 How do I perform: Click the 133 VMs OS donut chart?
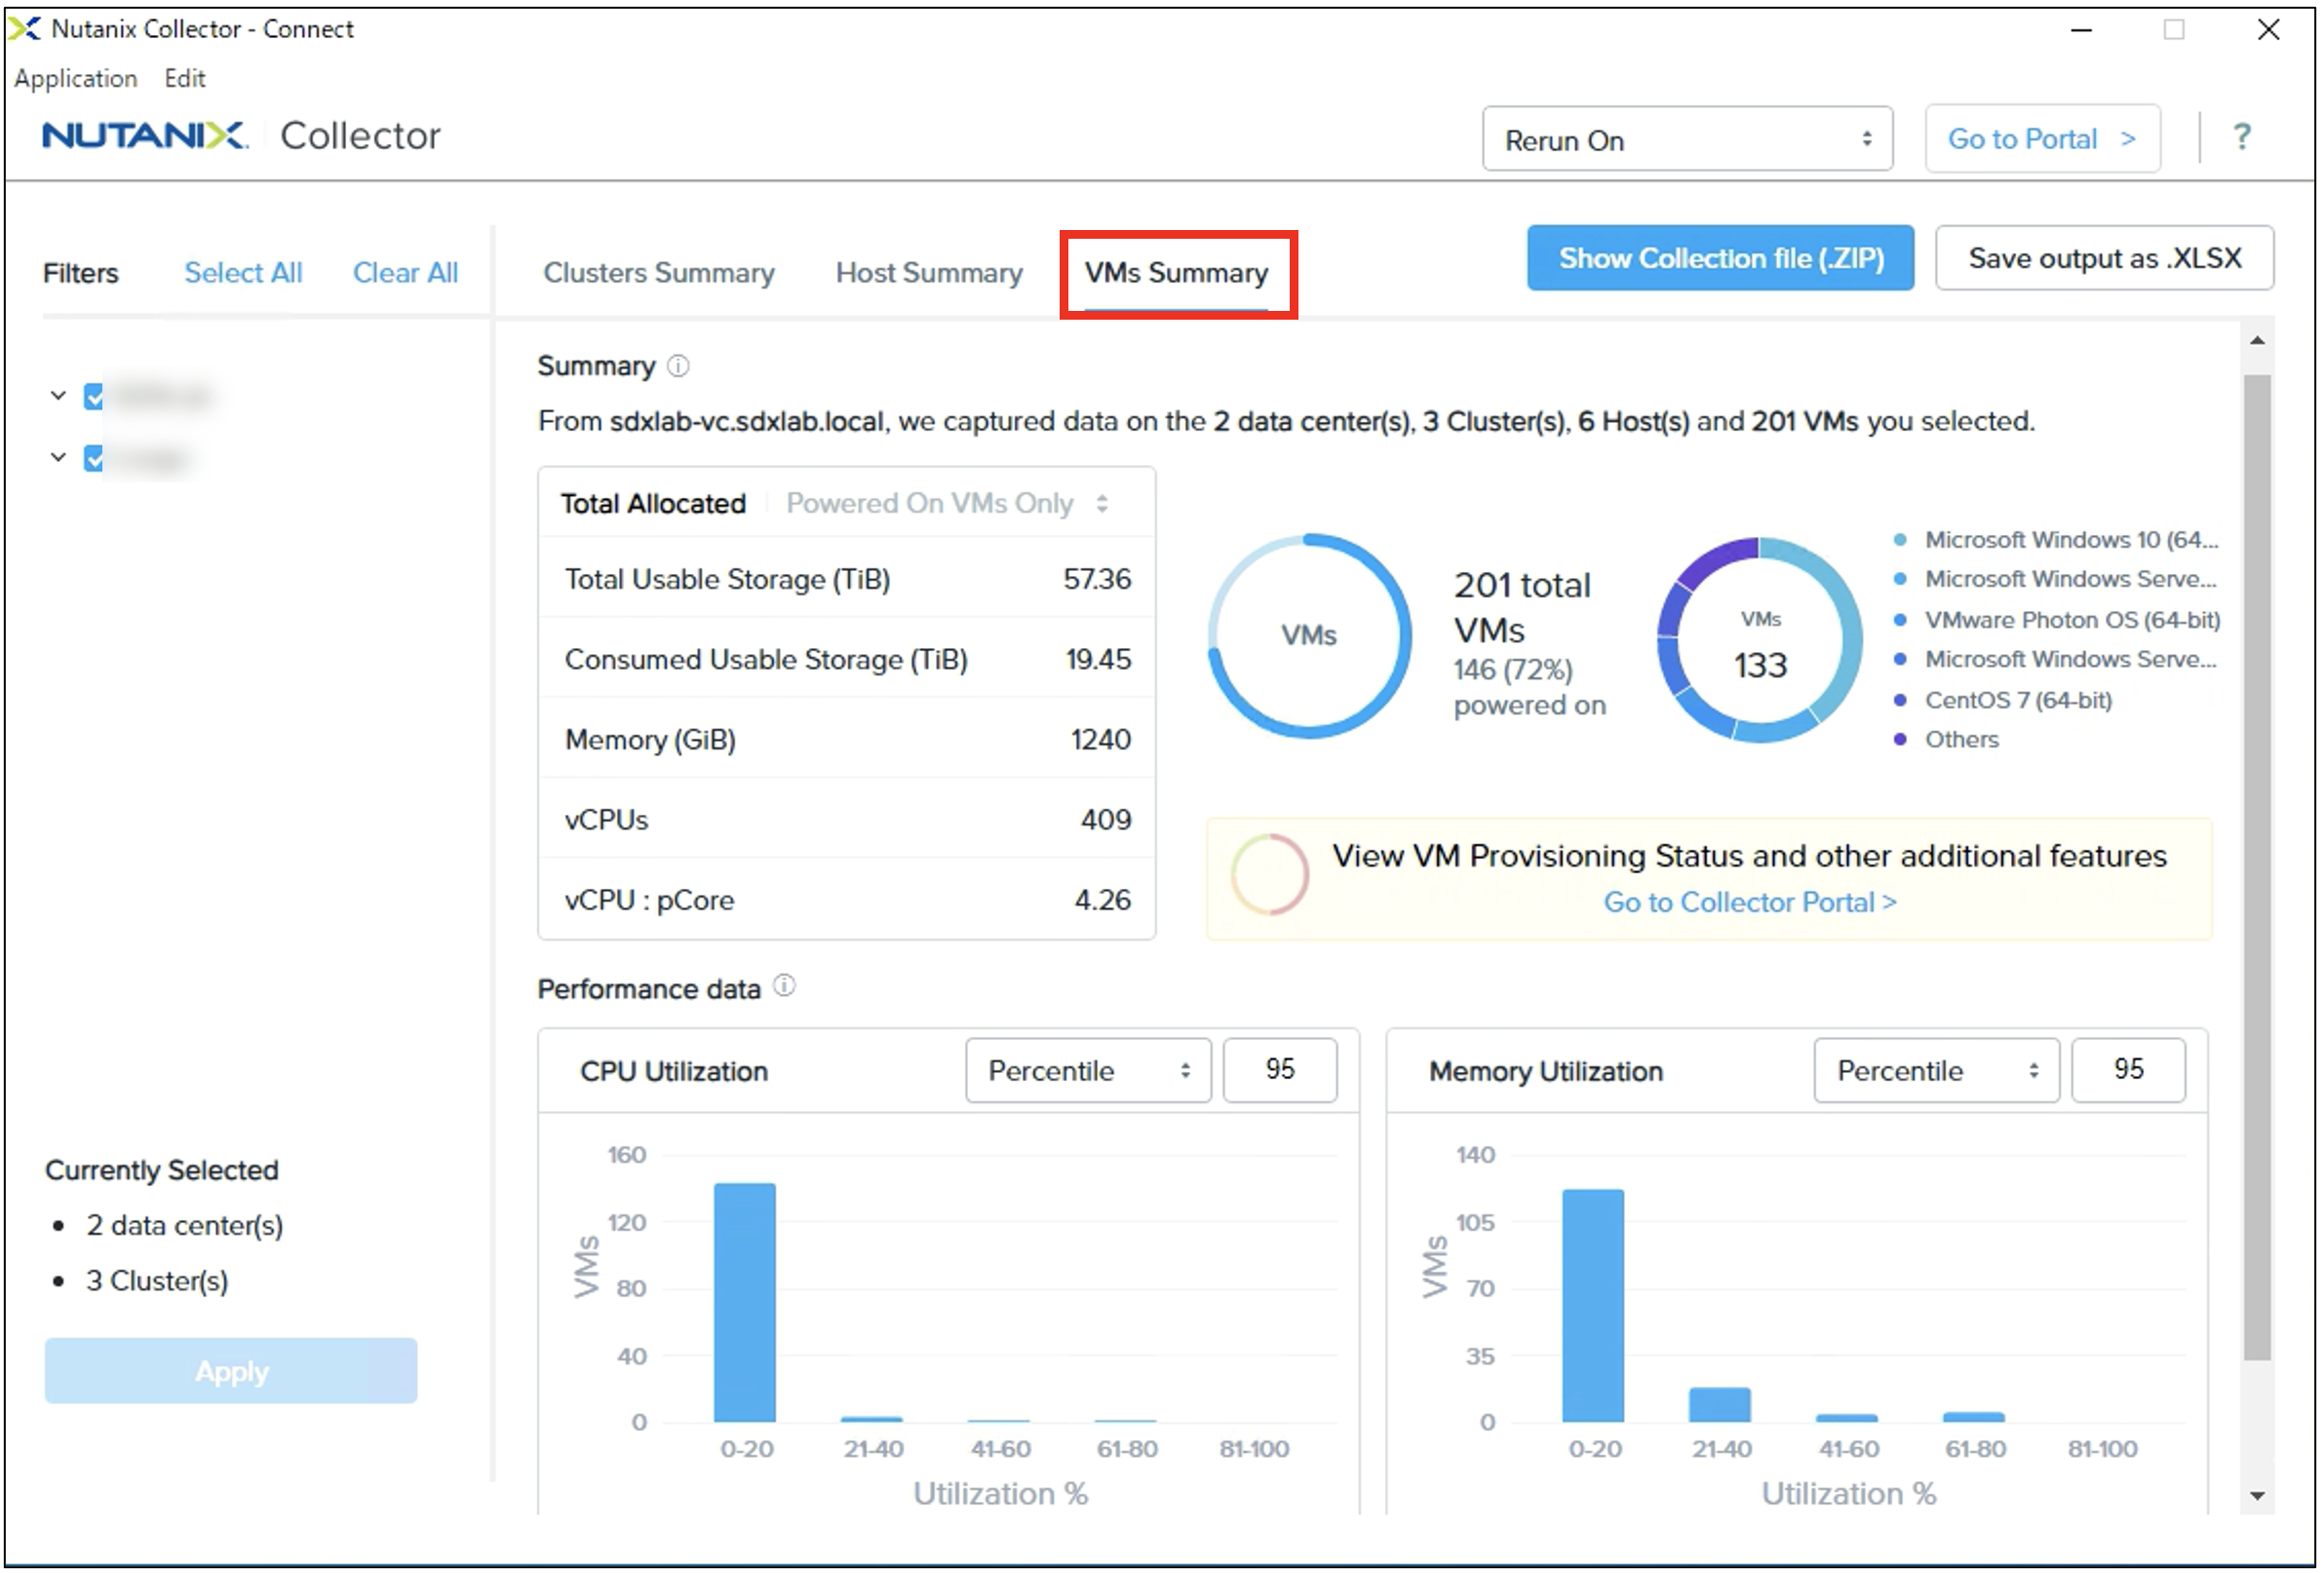(1759, 640)
